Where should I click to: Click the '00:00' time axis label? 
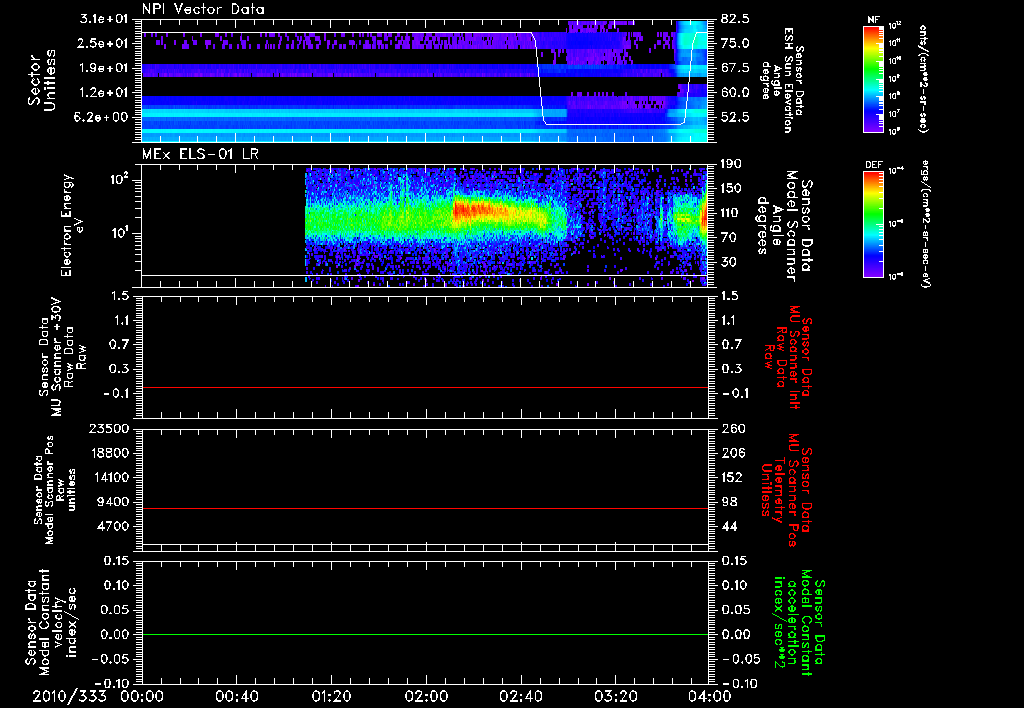coord(142,696)
